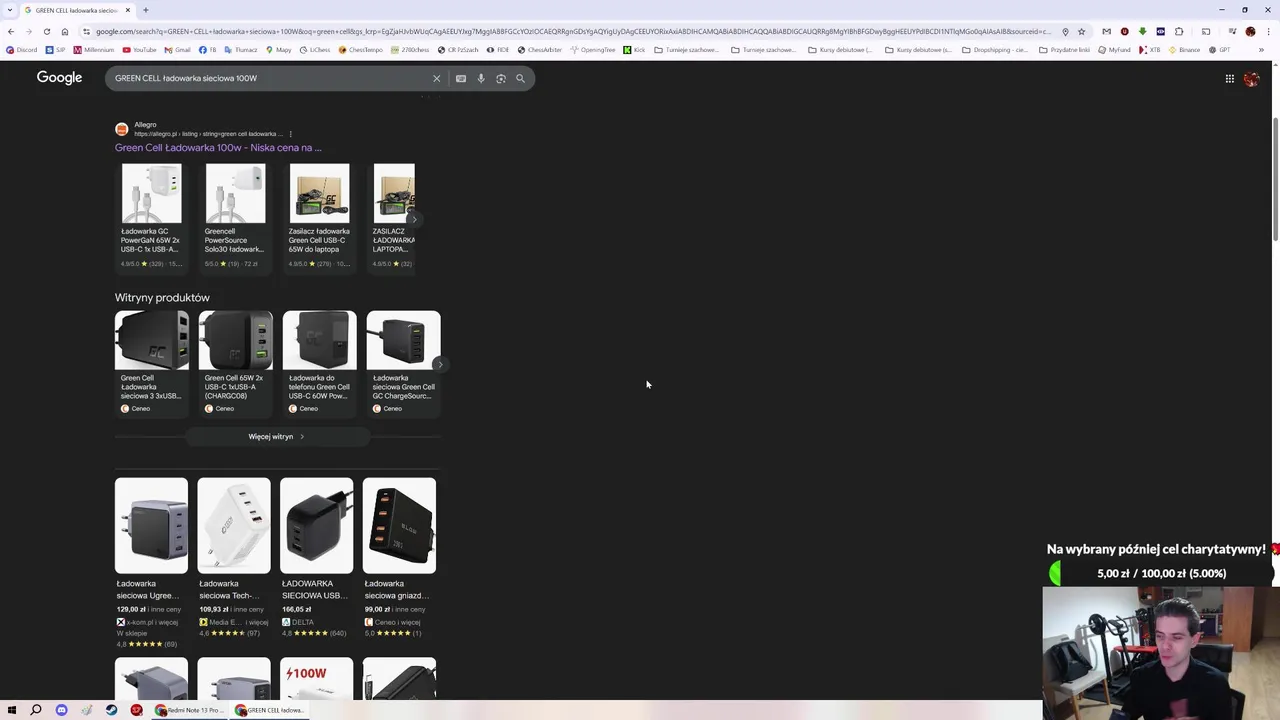Go to Google homepage via the logo

[59, 77]
